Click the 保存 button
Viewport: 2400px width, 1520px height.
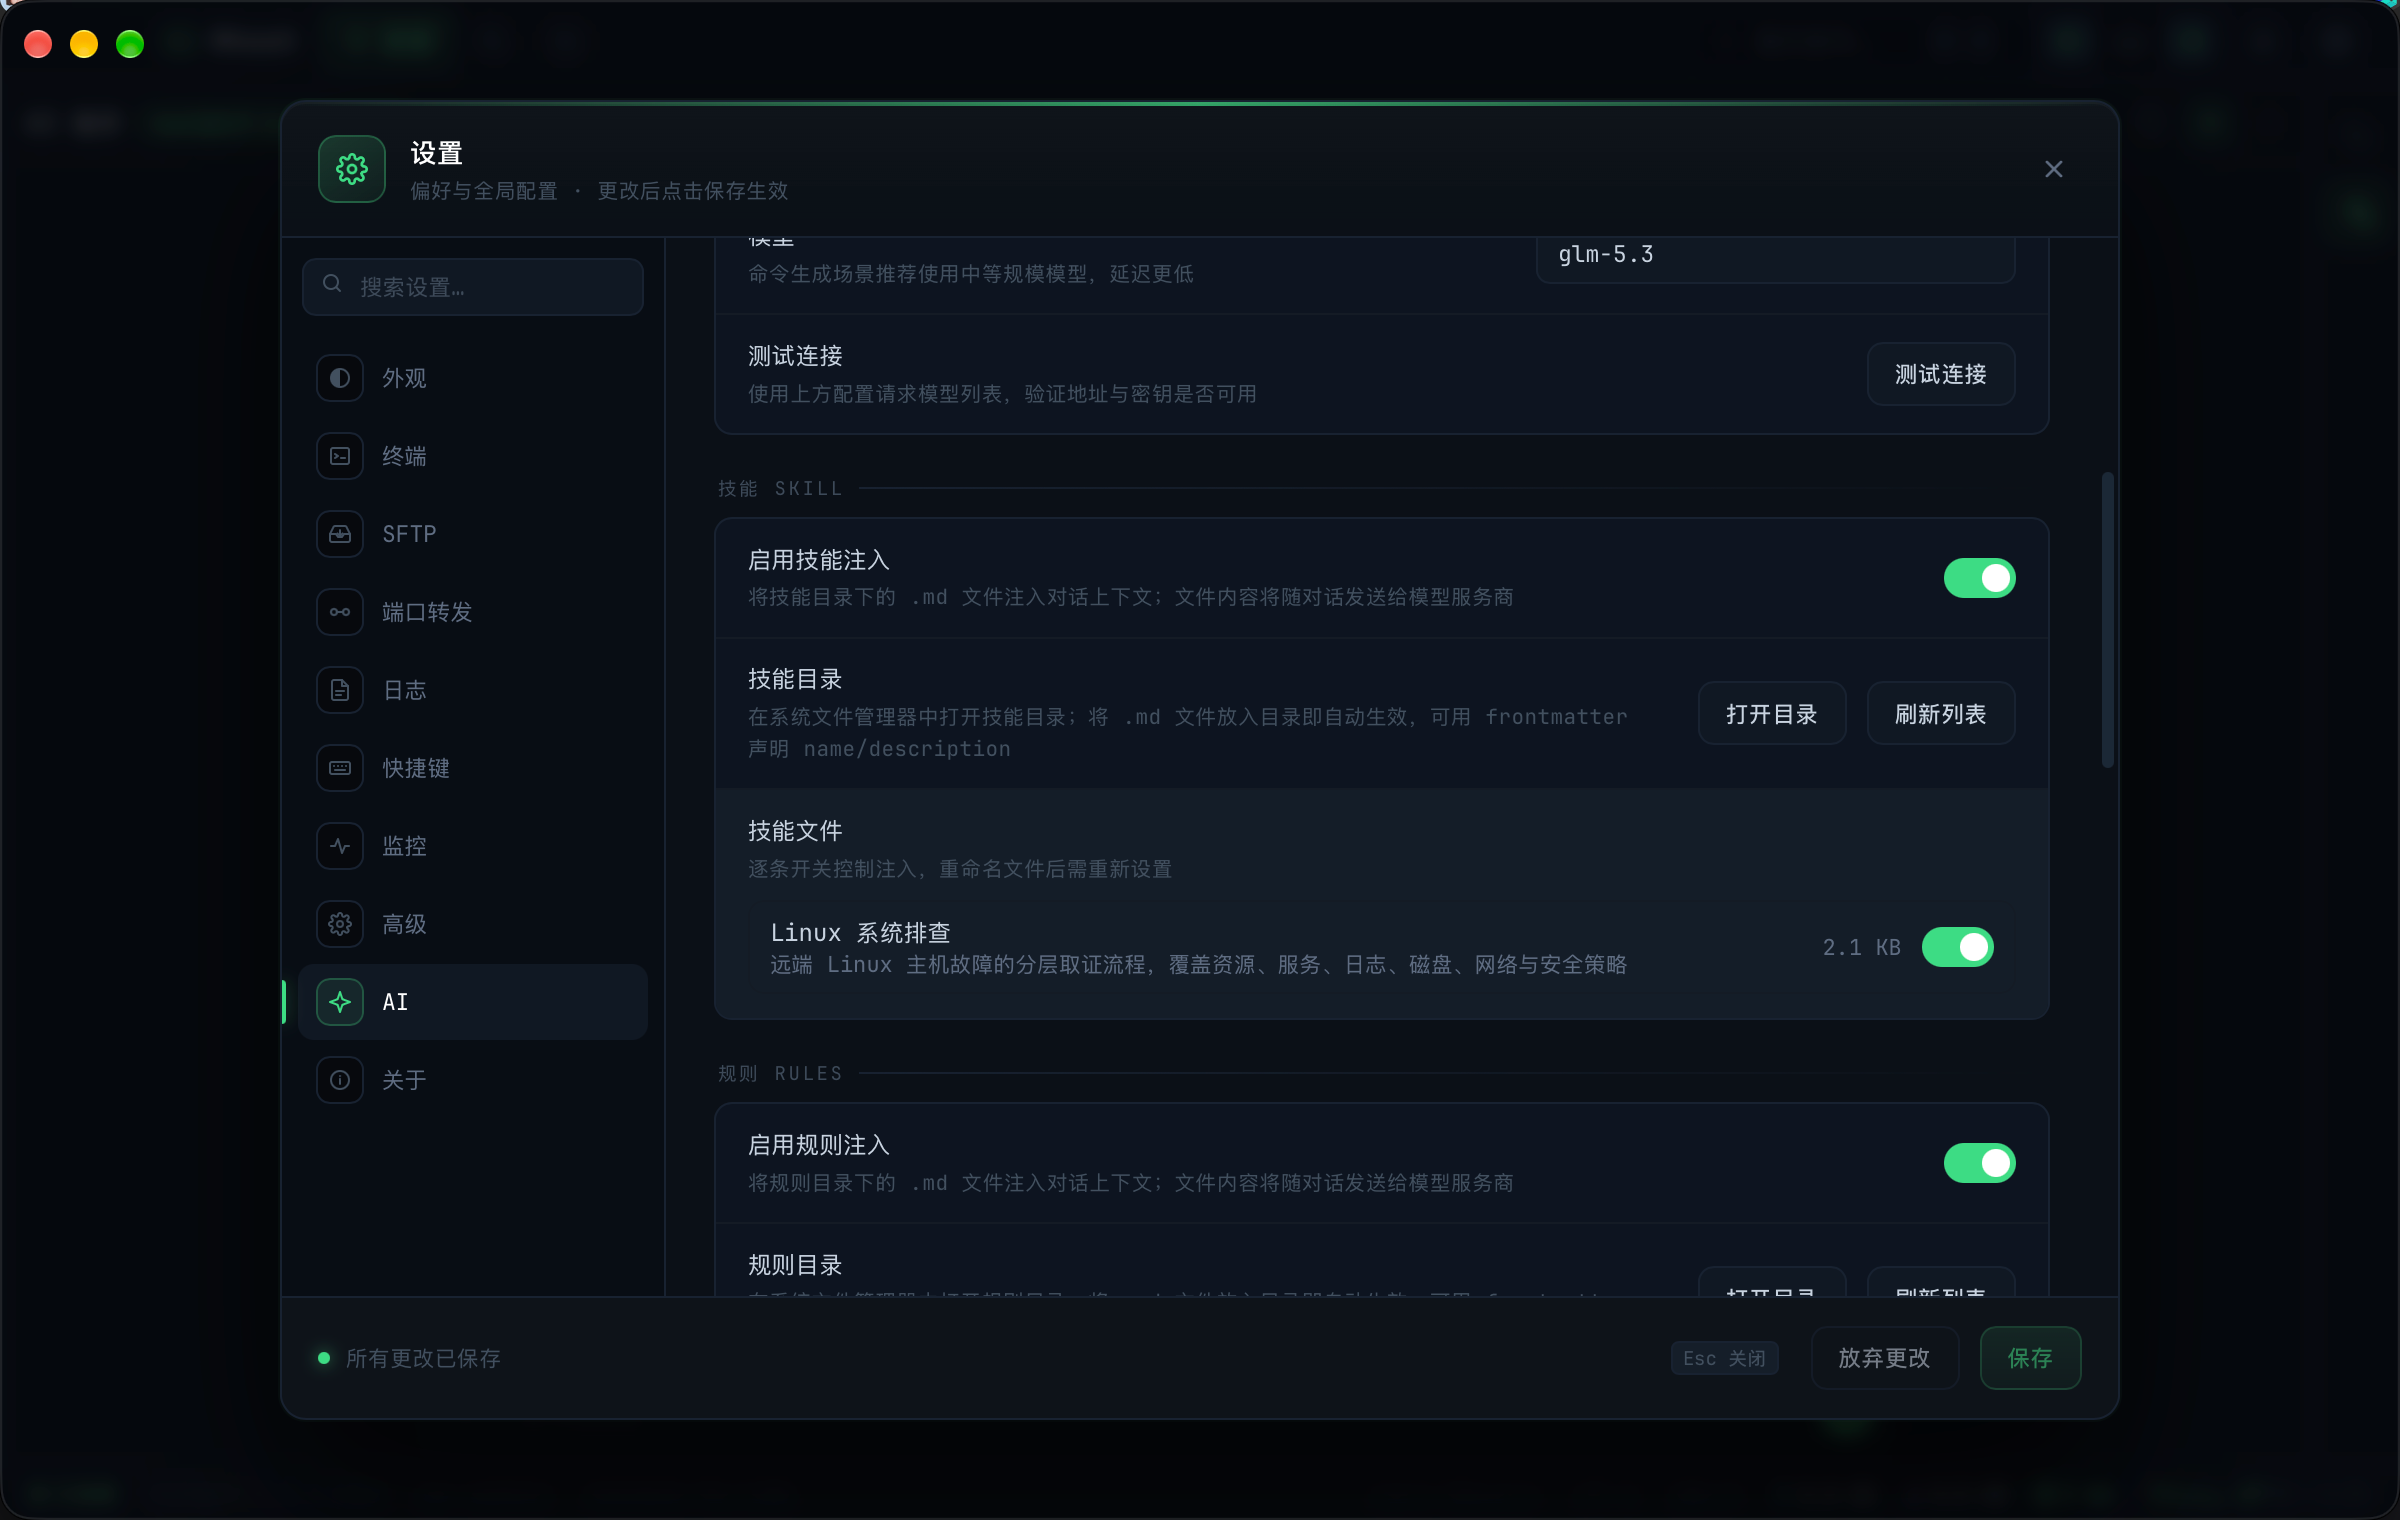coord(2030,1358)
